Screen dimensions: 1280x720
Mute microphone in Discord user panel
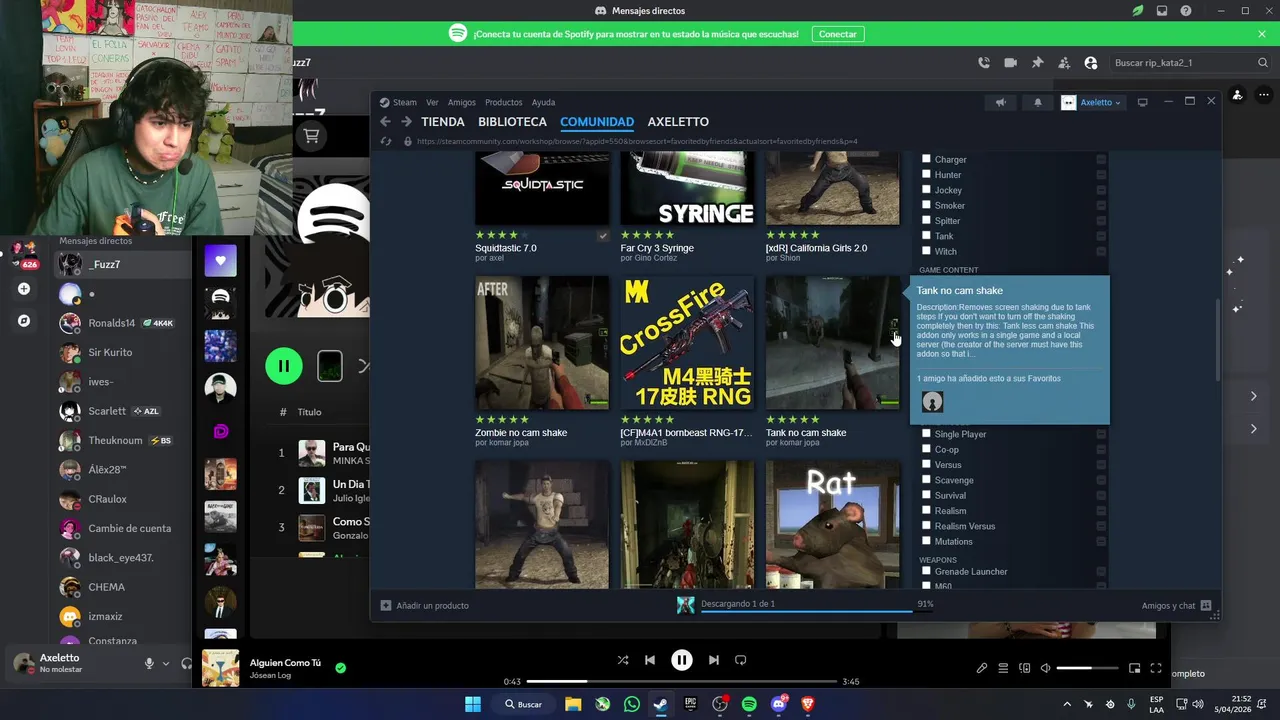coord(149,663)
